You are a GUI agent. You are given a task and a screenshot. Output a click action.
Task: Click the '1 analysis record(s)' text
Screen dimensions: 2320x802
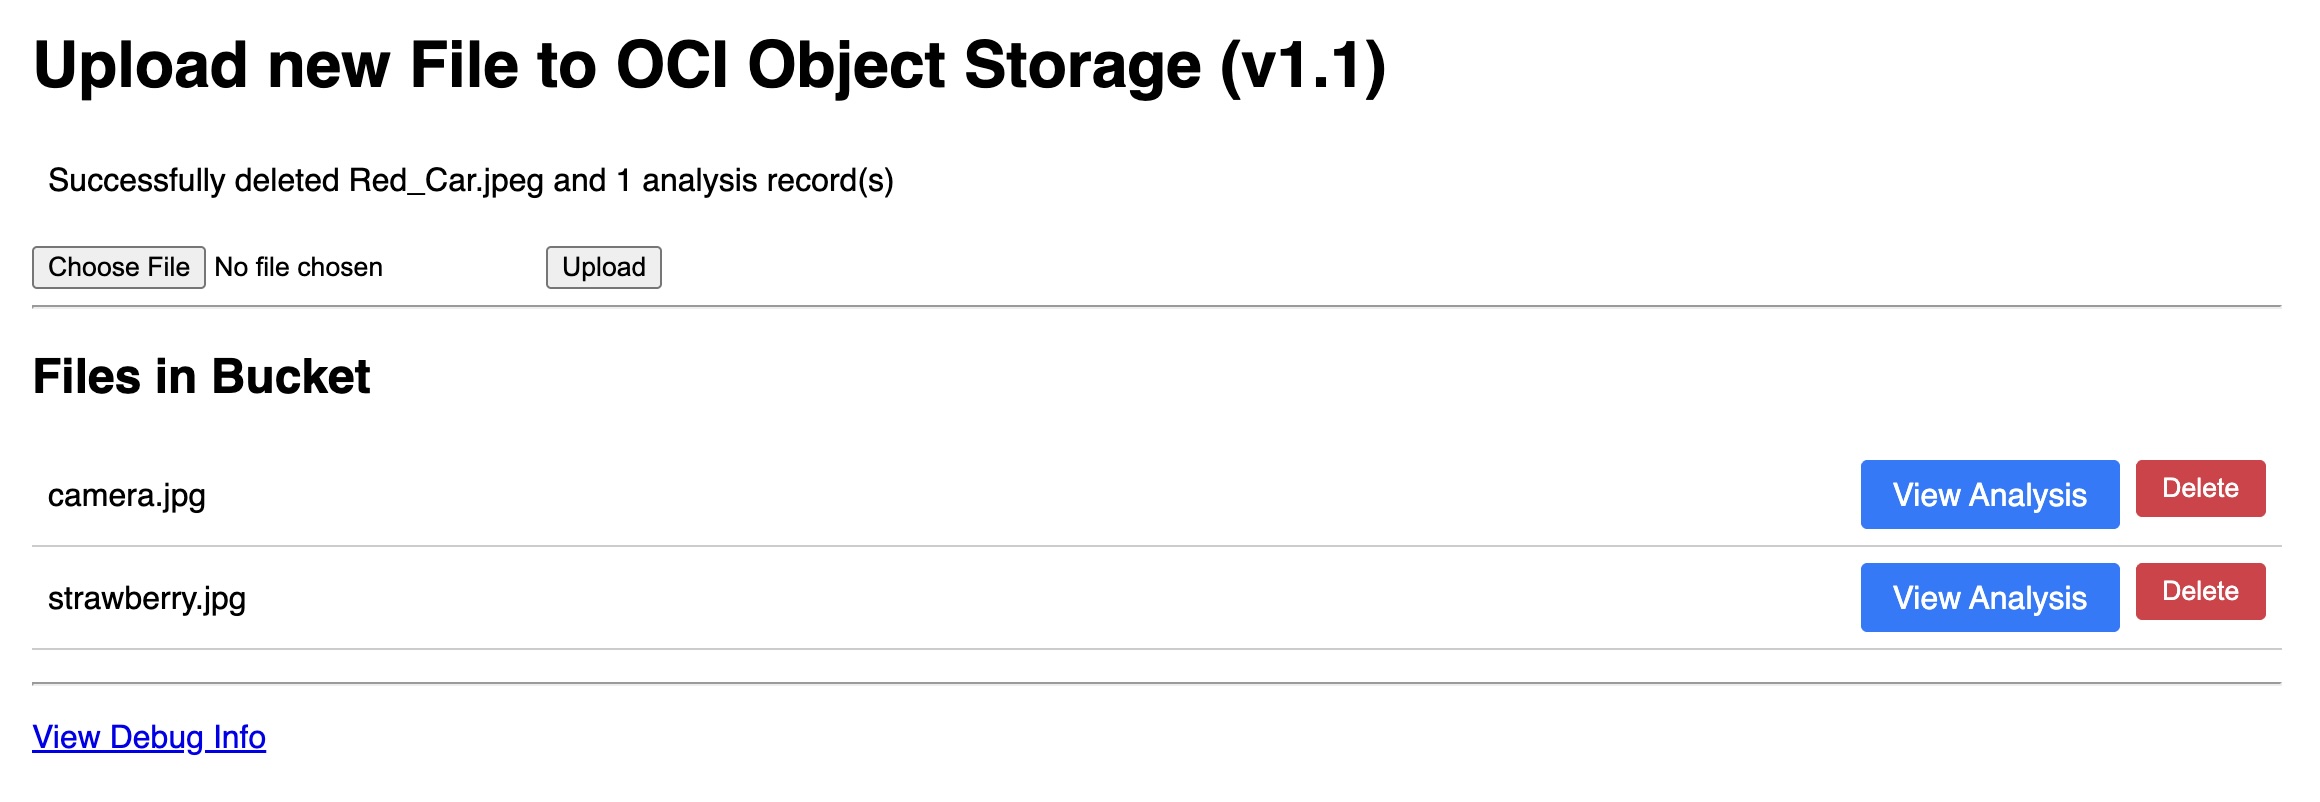pos(755,181)
